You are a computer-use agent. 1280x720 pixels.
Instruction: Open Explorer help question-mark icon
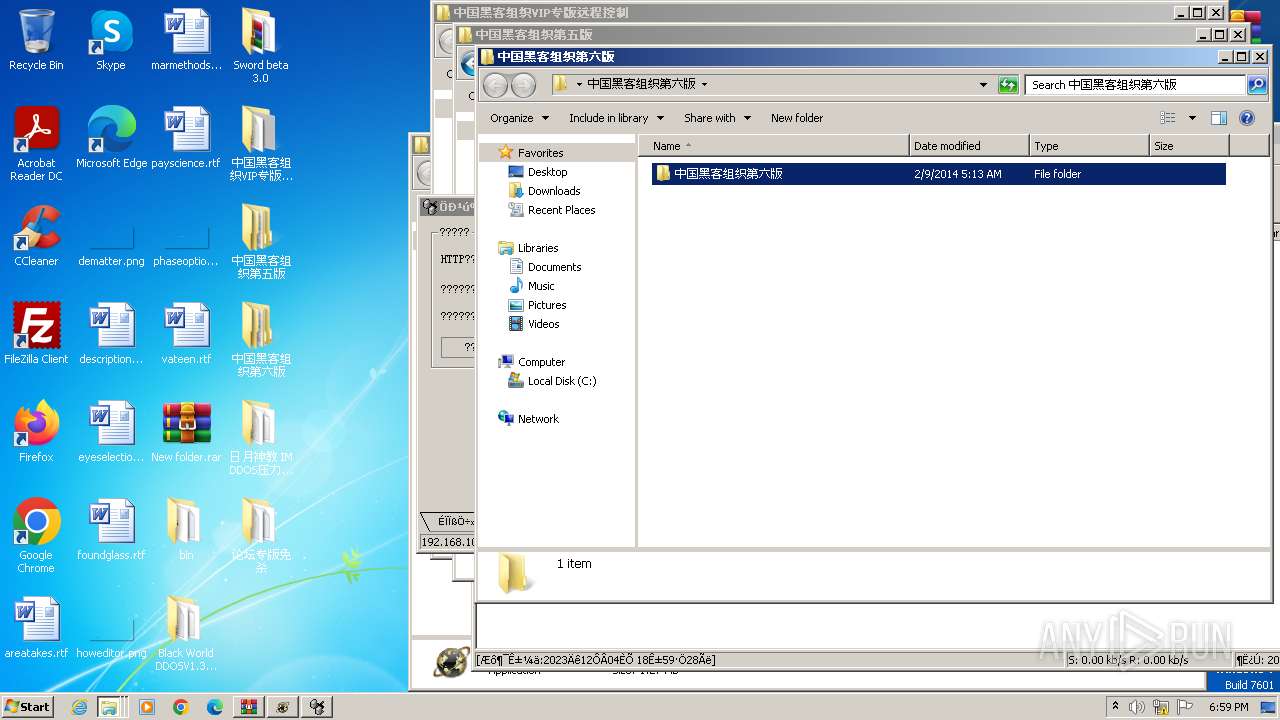click(1247, 118)
